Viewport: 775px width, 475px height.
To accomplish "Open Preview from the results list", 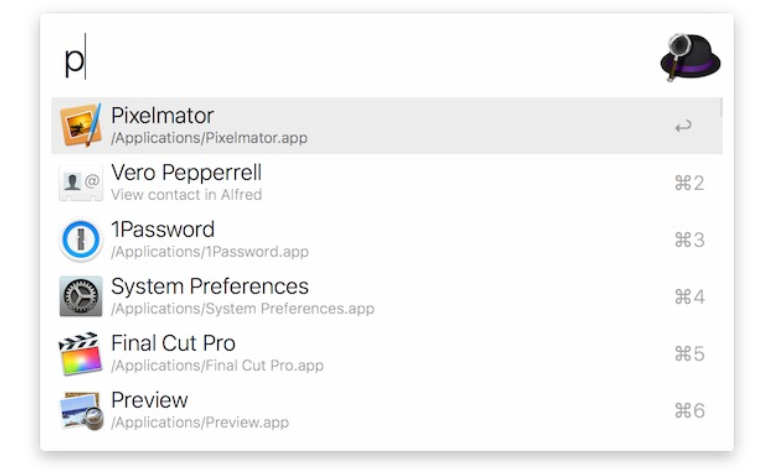I will click(387, 410).
